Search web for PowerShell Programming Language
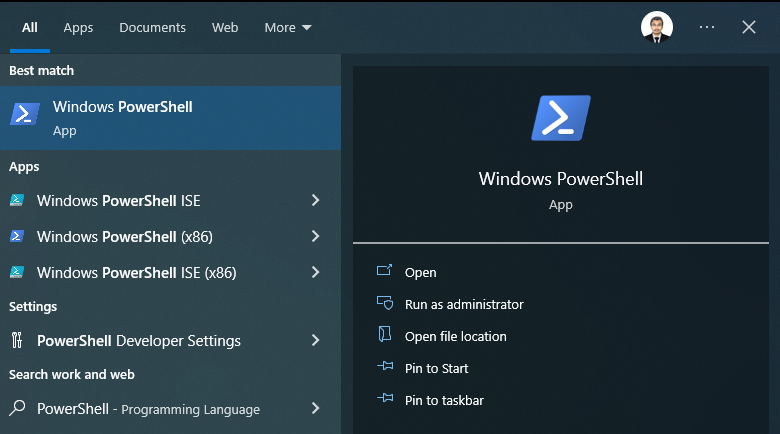 click(x=148, y=409)
